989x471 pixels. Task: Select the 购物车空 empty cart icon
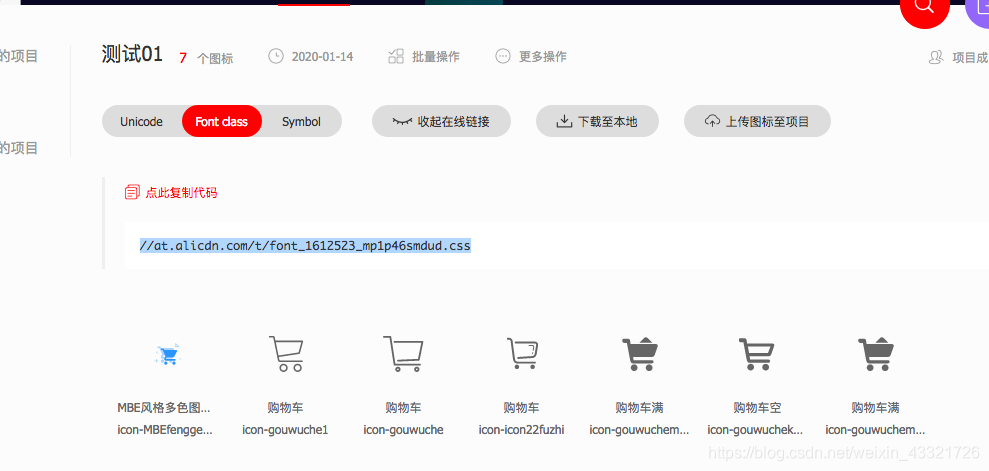click(x=756, y=354)
